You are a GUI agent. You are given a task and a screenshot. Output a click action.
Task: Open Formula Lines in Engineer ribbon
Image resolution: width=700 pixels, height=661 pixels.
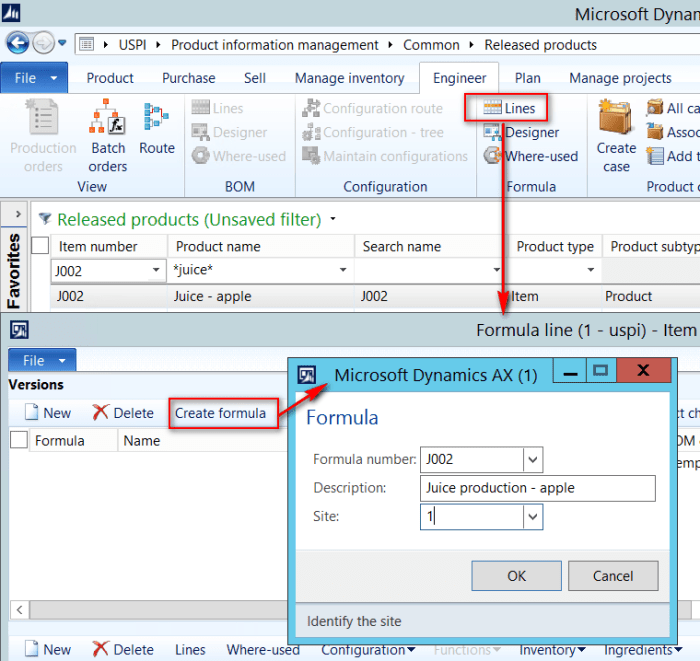[509, 108]
